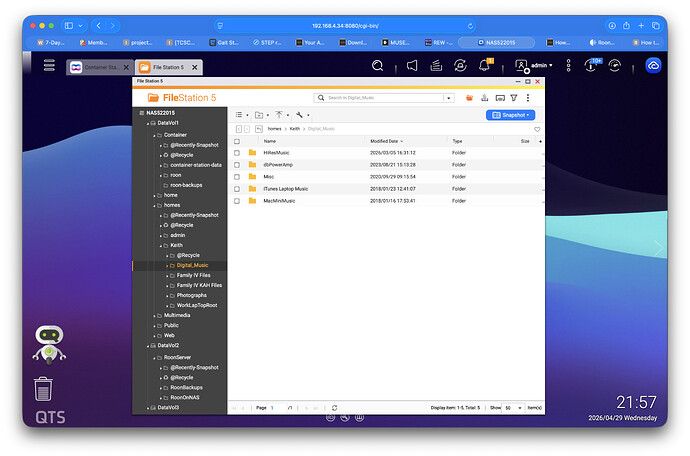Click the File Station upload tray icon
The width and height of the screenshot is (690, 456).
point(484,98)
